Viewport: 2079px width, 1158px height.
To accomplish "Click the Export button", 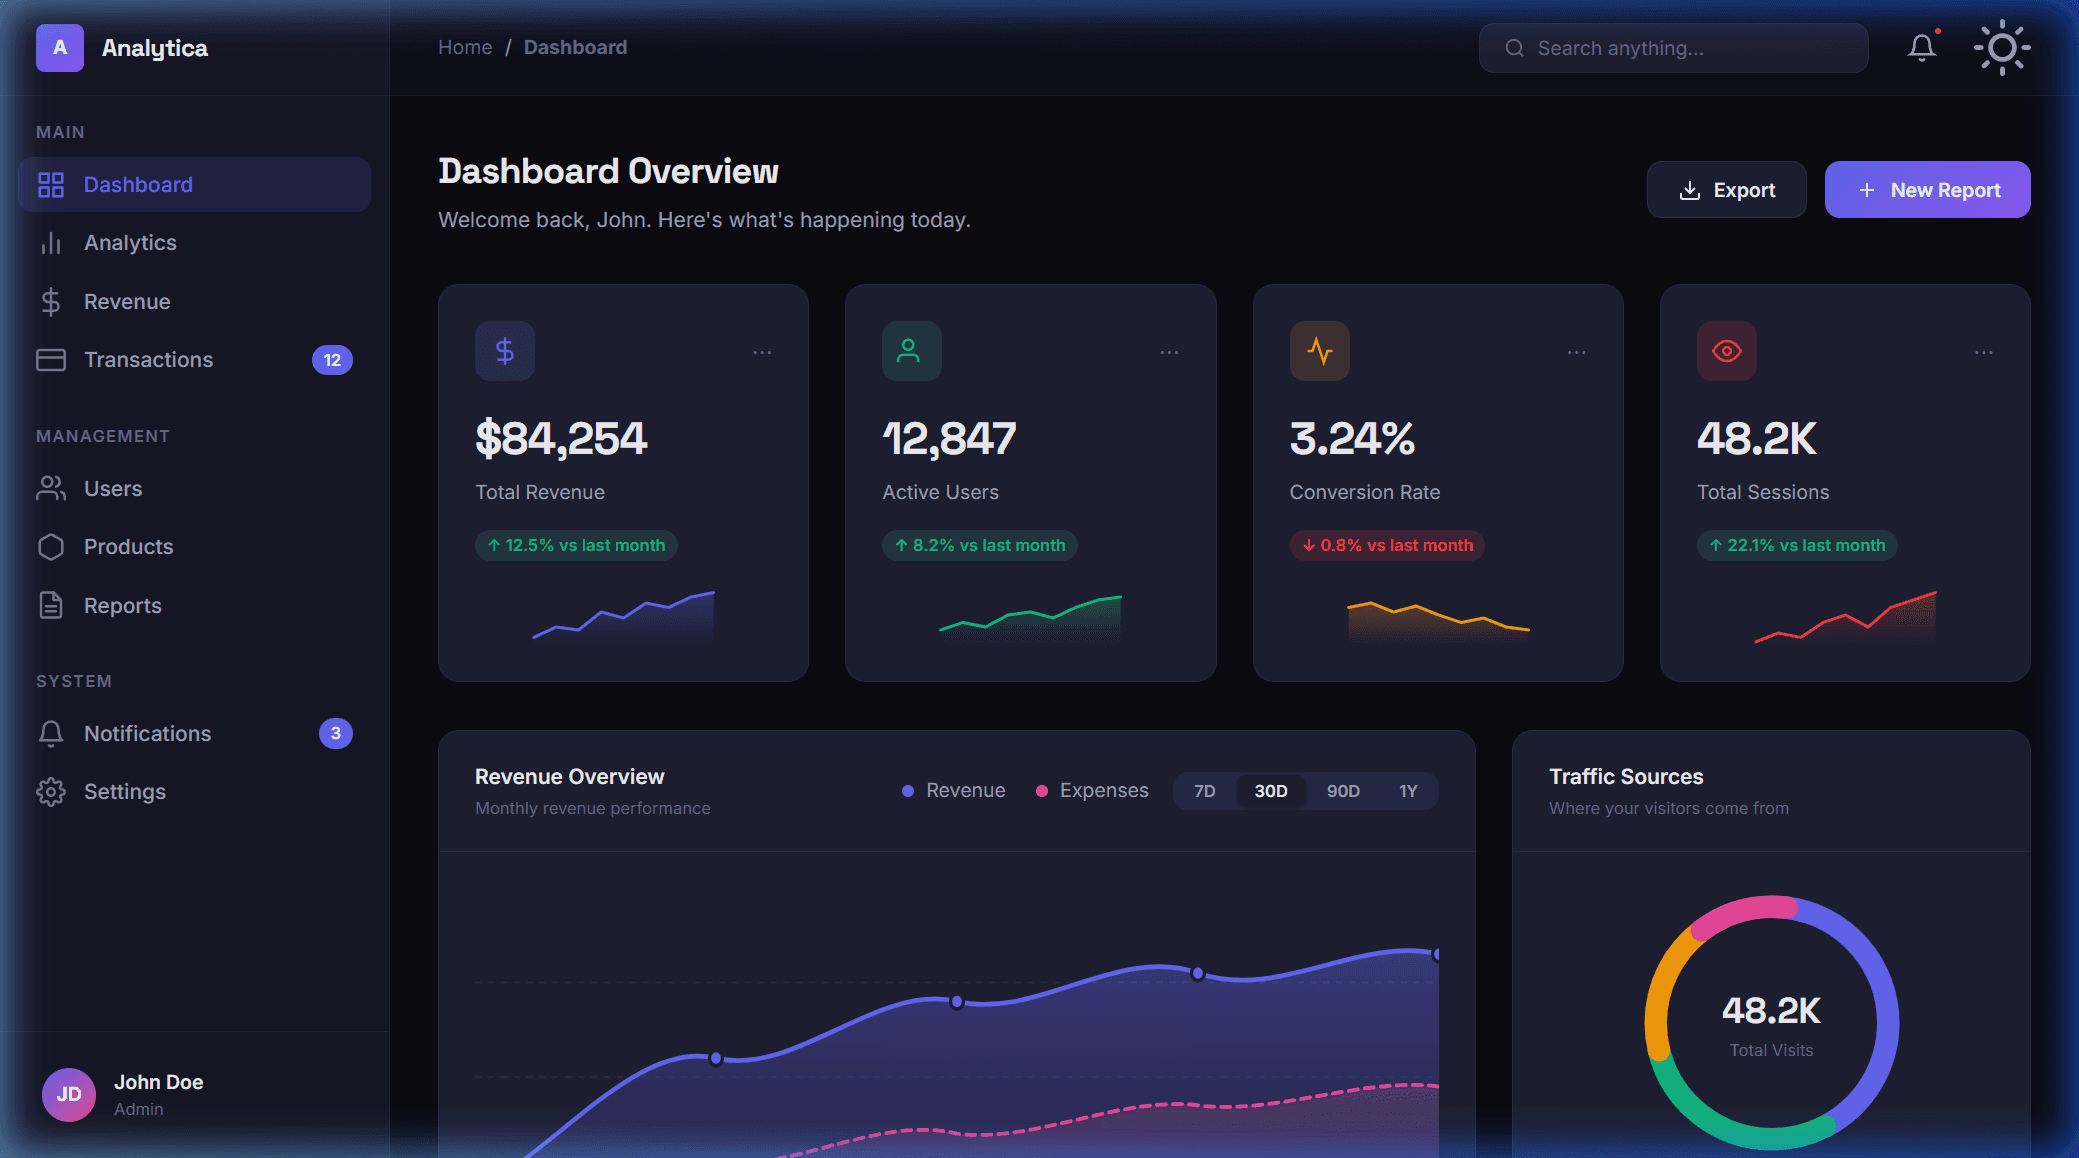I will click(x=1726, y=189).
